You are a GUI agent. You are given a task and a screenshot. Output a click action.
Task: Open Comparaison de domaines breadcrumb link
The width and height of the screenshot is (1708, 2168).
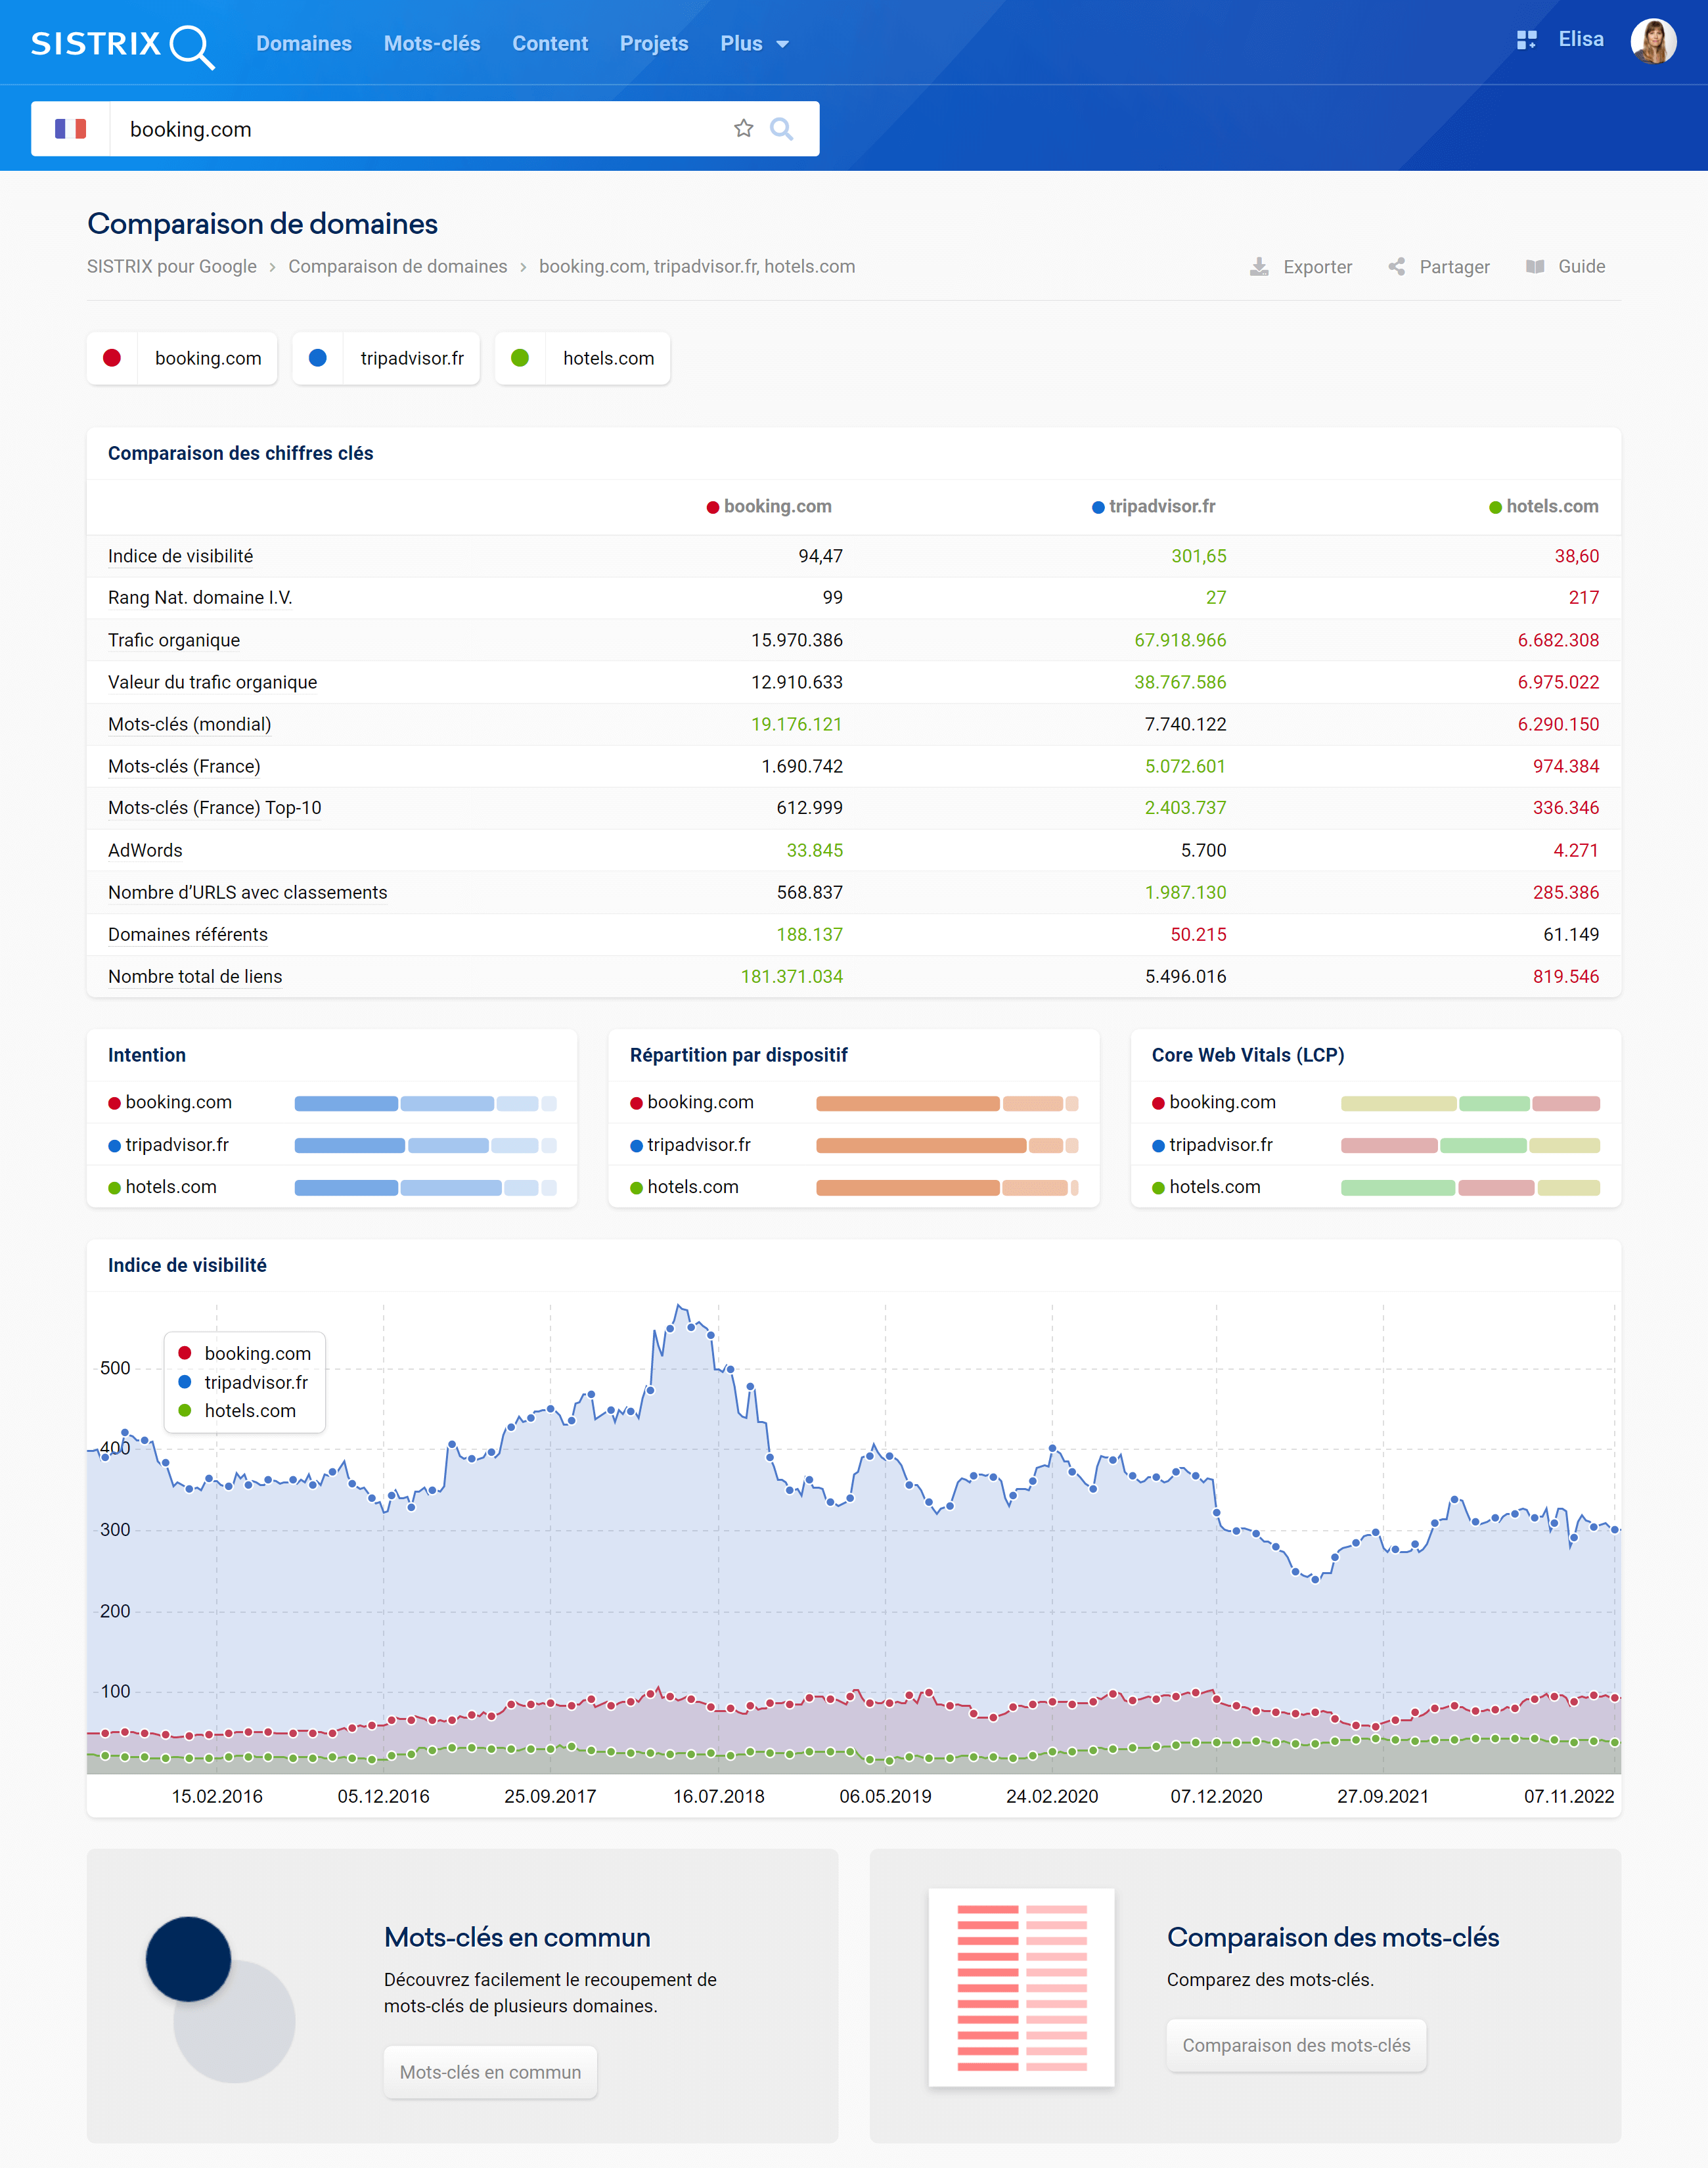pyautogui.click(x=398, y=267)
